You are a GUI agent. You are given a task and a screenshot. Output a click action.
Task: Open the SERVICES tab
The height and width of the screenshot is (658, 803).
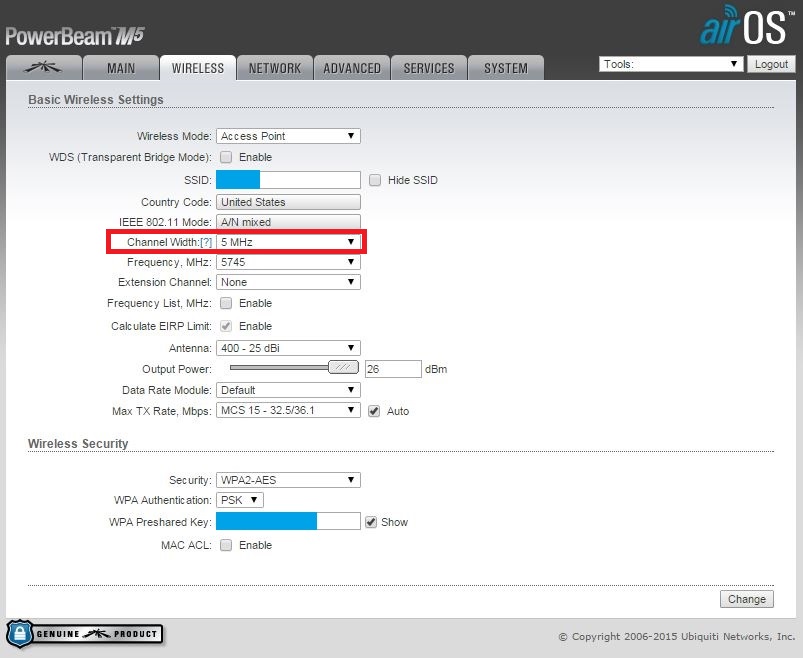pos(429,68)
